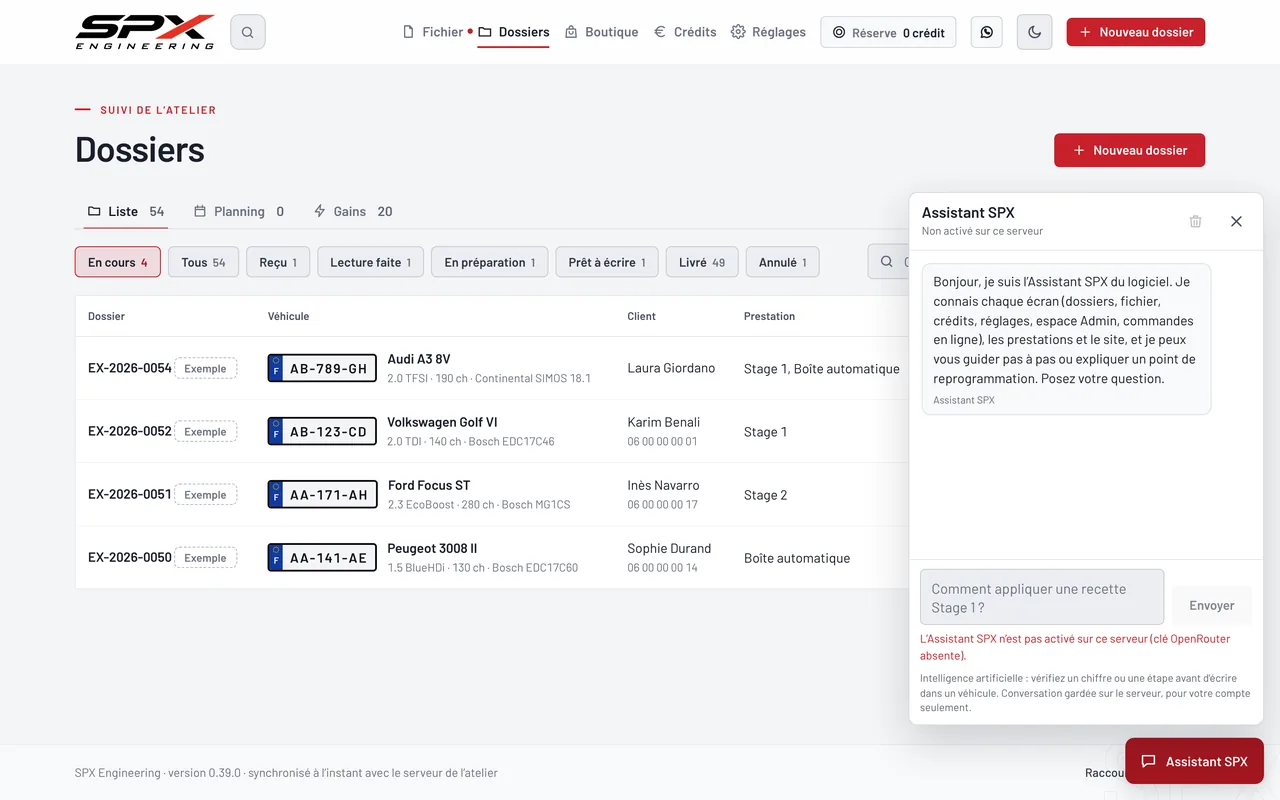Open dossier EX-2026-0052
Viewport: 1280px width, 800px height.
(130, 431)
